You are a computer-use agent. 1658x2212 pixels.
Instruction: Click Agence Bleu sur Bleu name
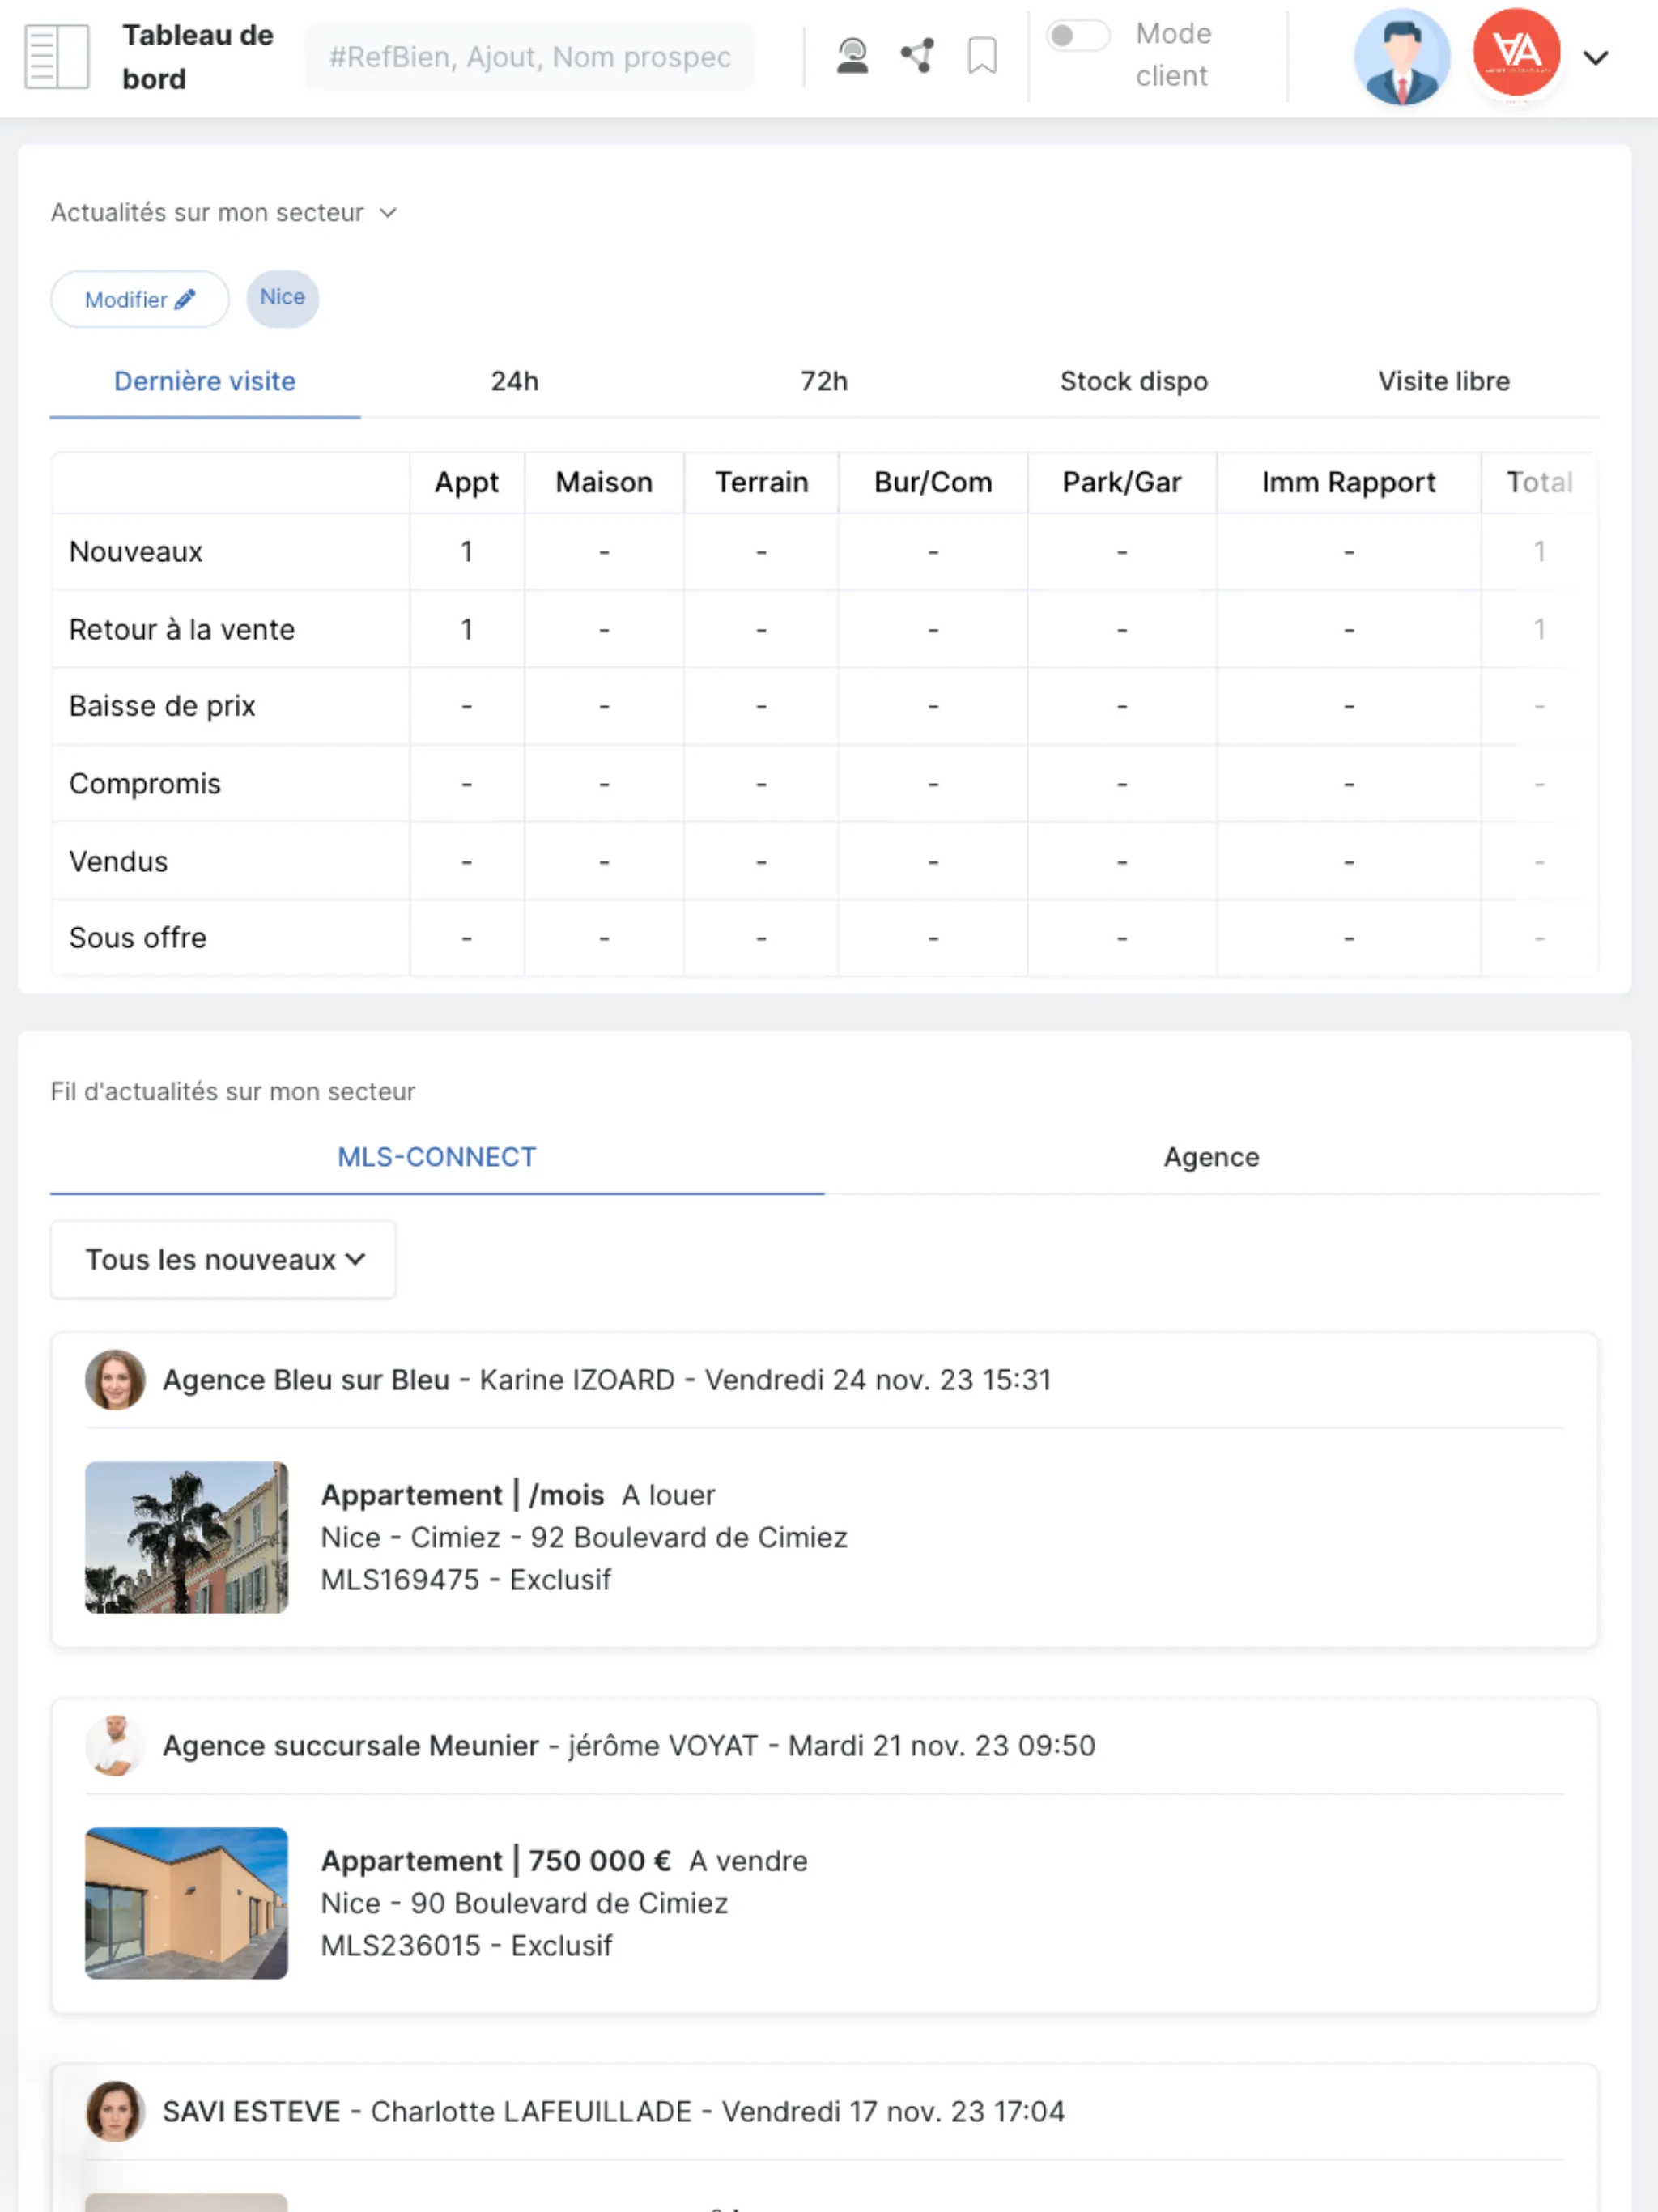click(306, 1380)
